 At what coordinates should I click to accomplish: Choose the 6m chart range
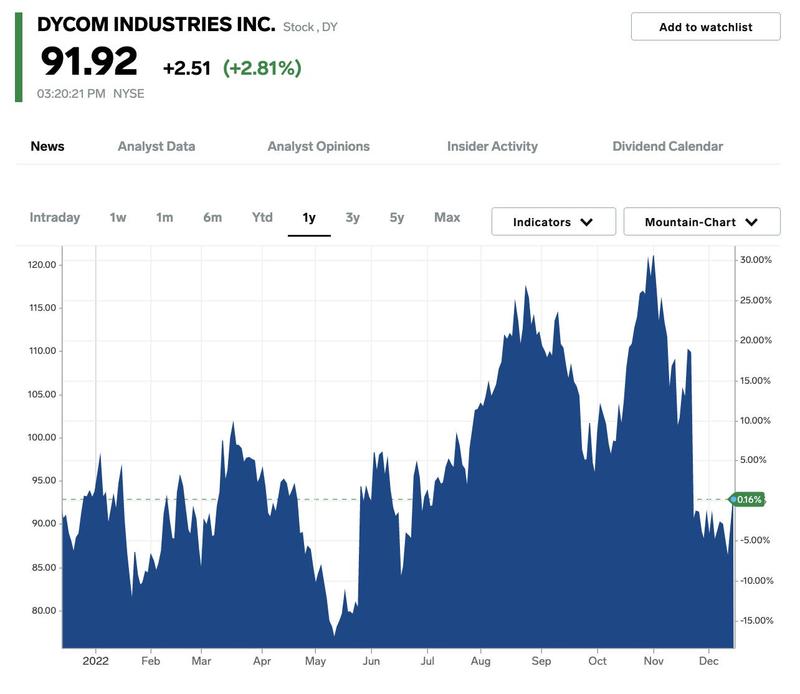[212, 218]
